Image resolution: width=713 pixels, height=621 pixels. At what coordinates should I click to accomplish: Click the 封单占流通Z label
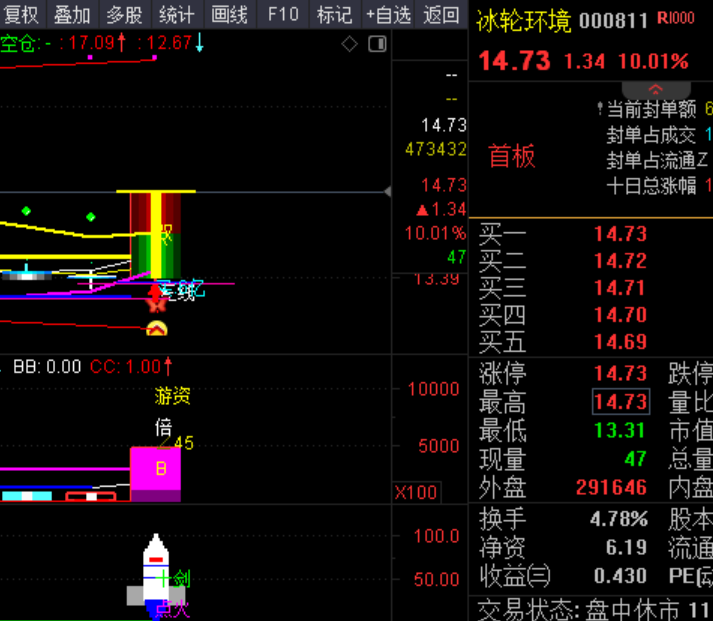coord(657,160)
